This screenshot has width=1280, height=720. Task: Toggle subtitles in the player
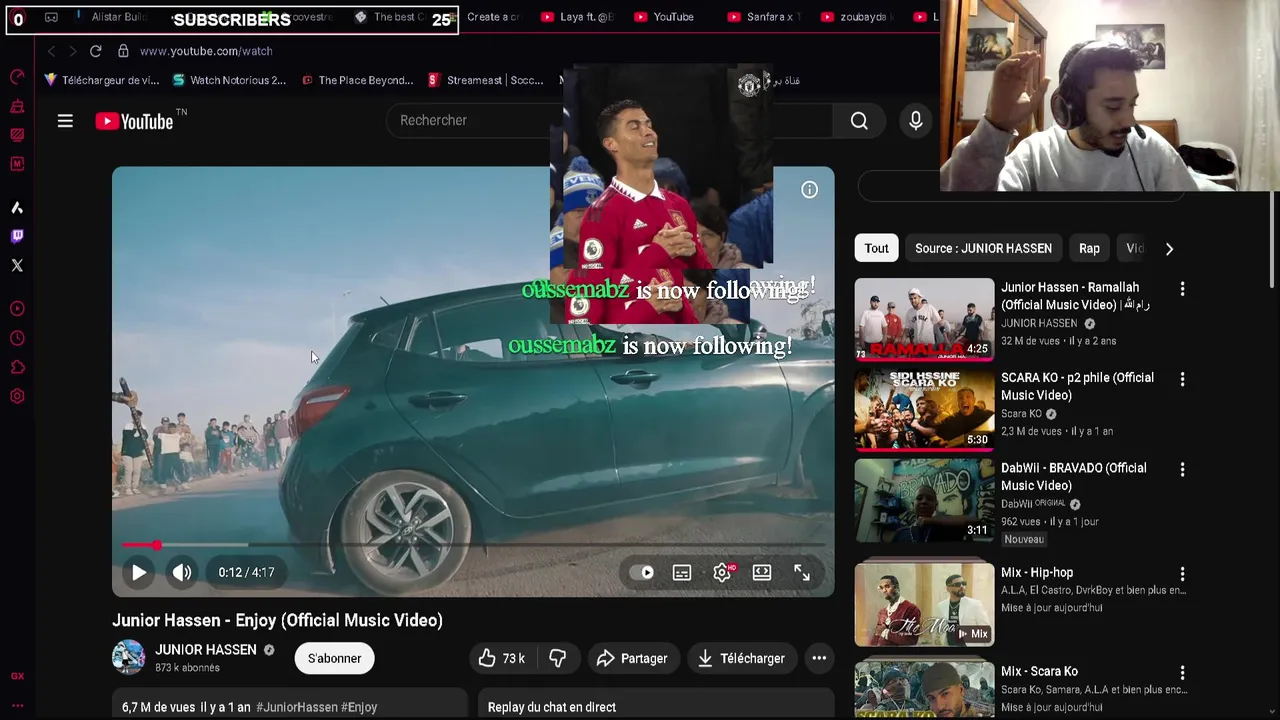tap(682, 572)
